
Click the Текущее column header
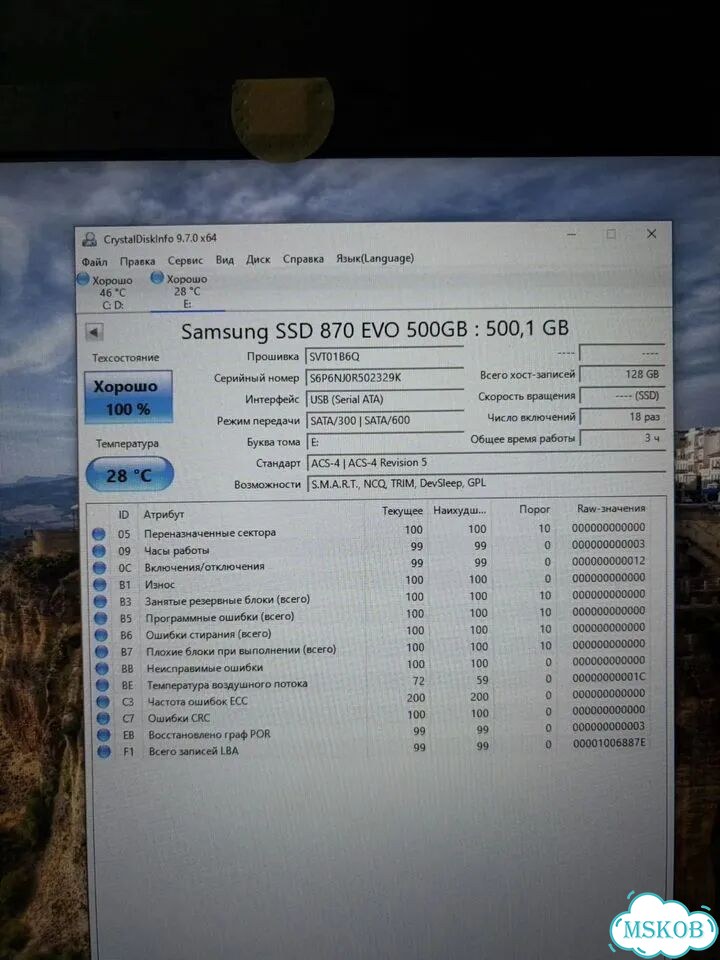coord(402,511)
